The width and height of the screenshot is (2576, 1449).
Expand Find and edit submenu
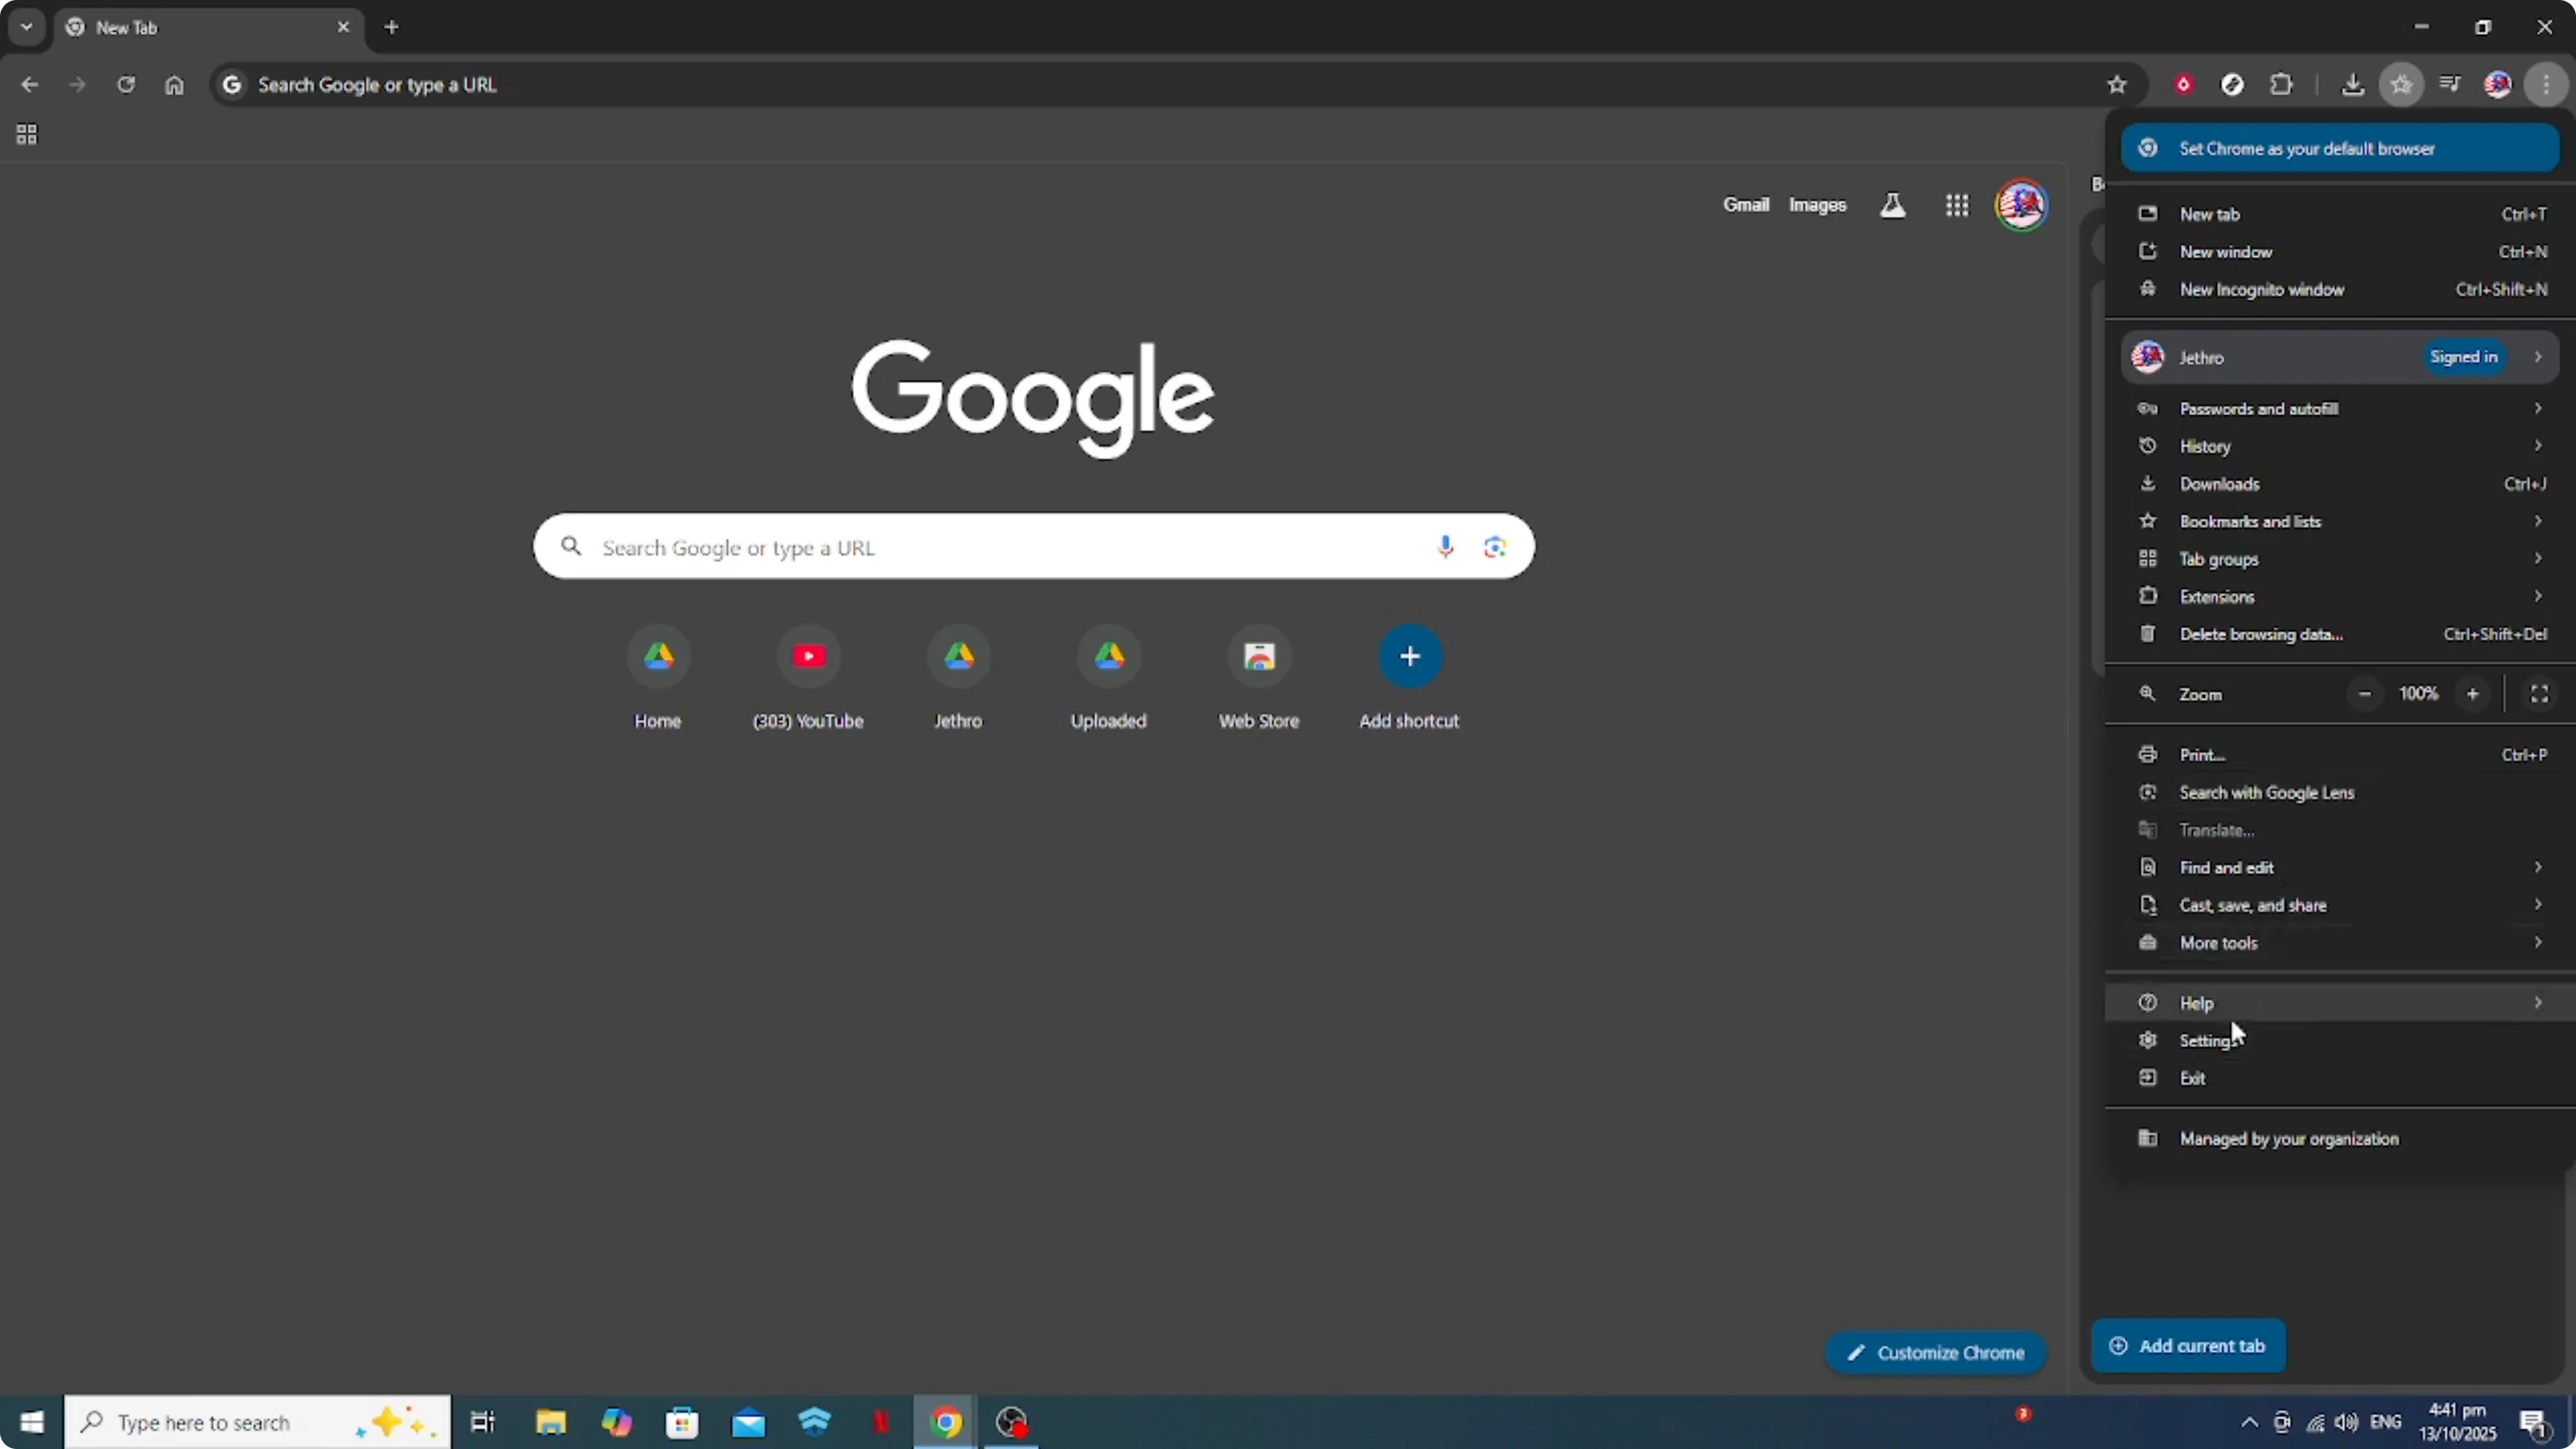coord(2339,868)
